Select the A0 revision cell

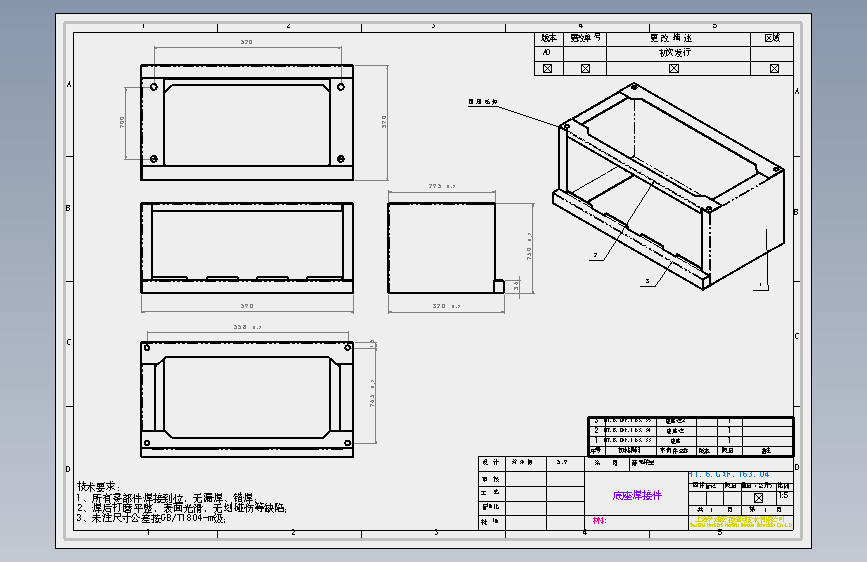coord(547,53)
